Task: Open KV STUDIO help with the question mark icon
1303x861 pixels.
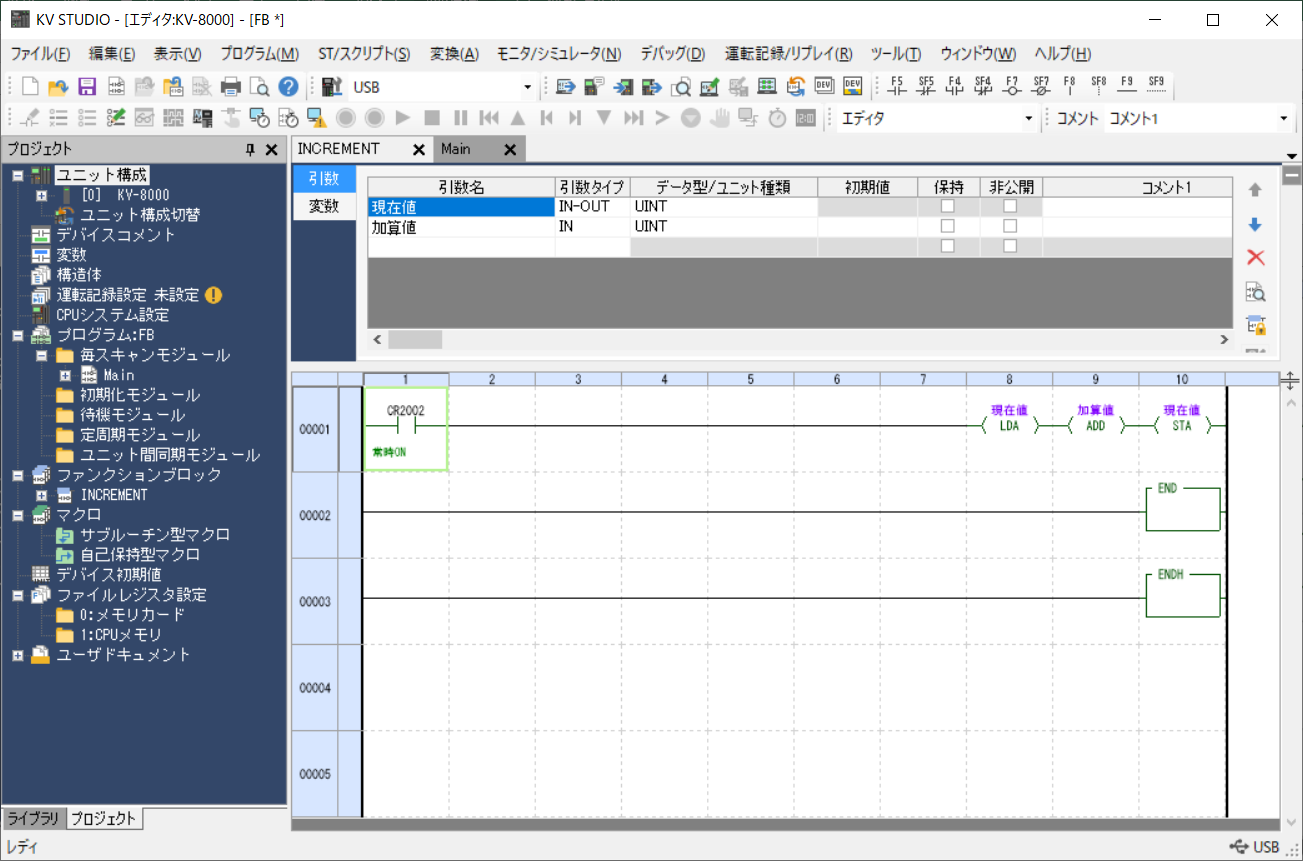Action: (287, 86)
